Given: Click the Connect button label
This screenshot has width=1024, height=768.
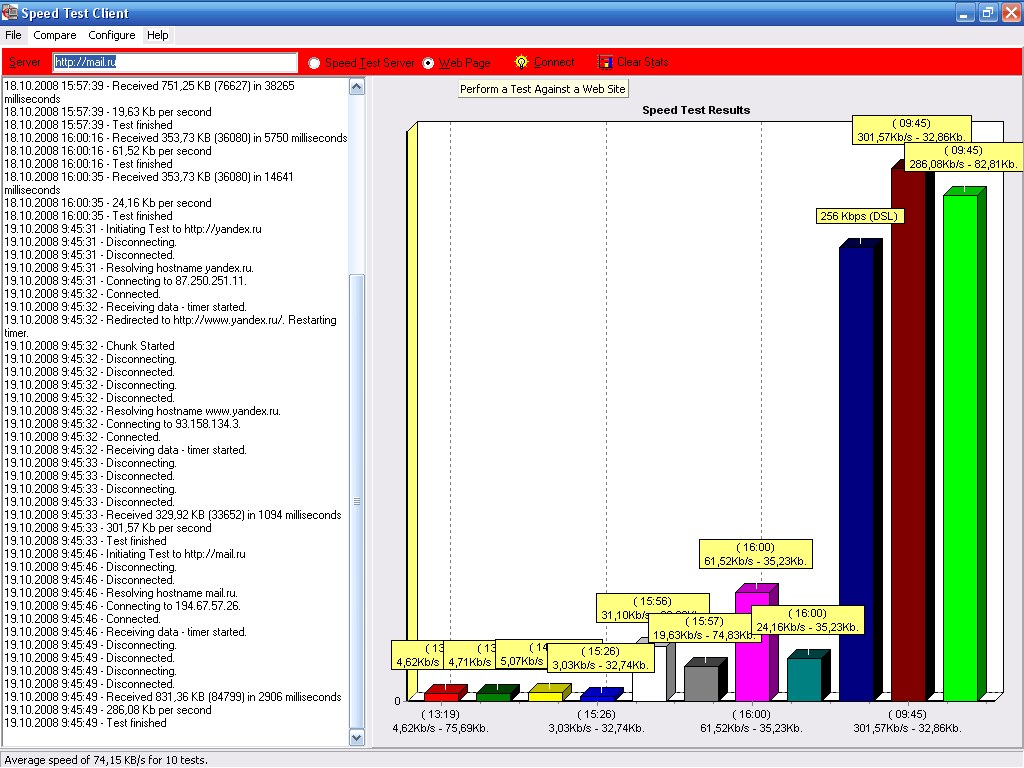Looking at the screenshot, I should (553, 62).
